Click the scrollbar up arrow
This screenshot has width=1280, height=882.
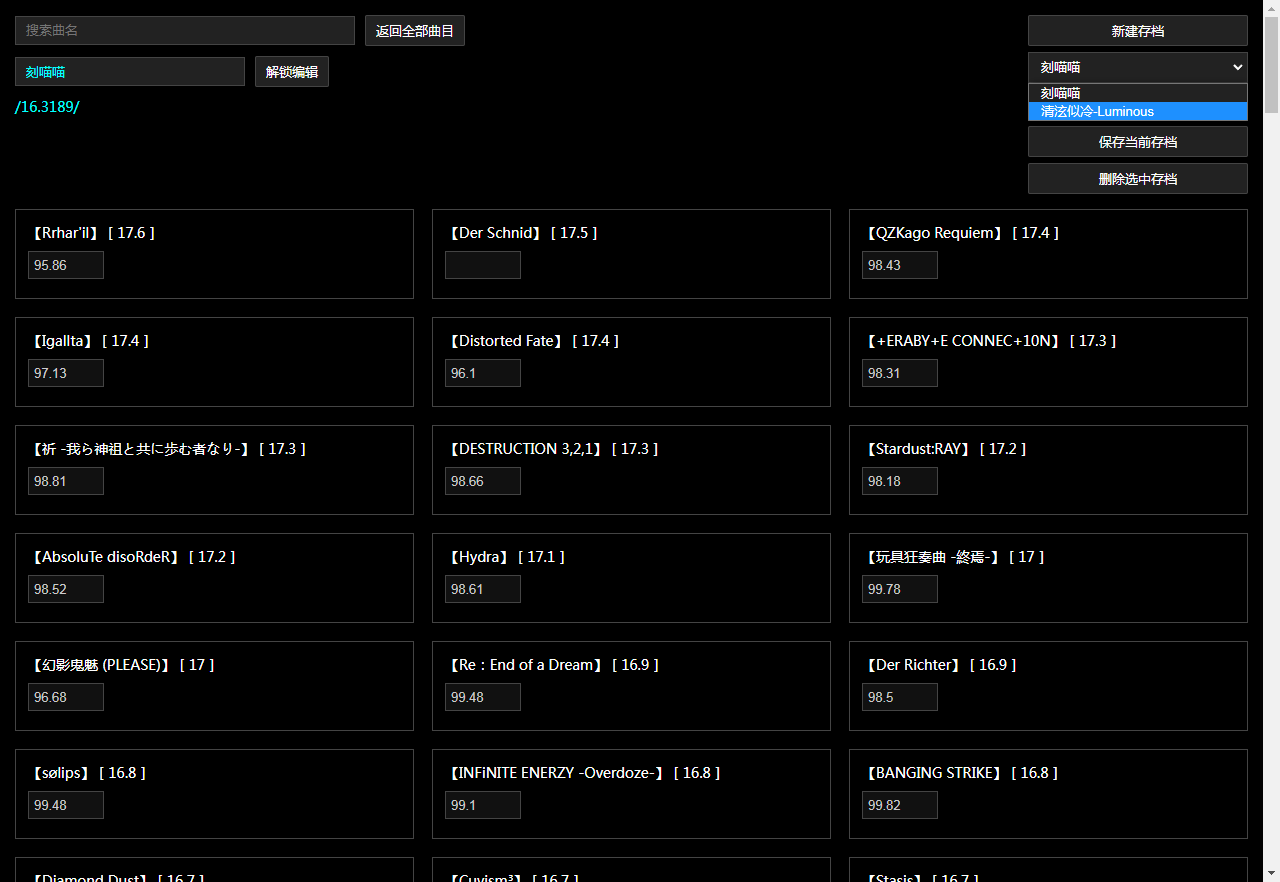point(1271,8)
